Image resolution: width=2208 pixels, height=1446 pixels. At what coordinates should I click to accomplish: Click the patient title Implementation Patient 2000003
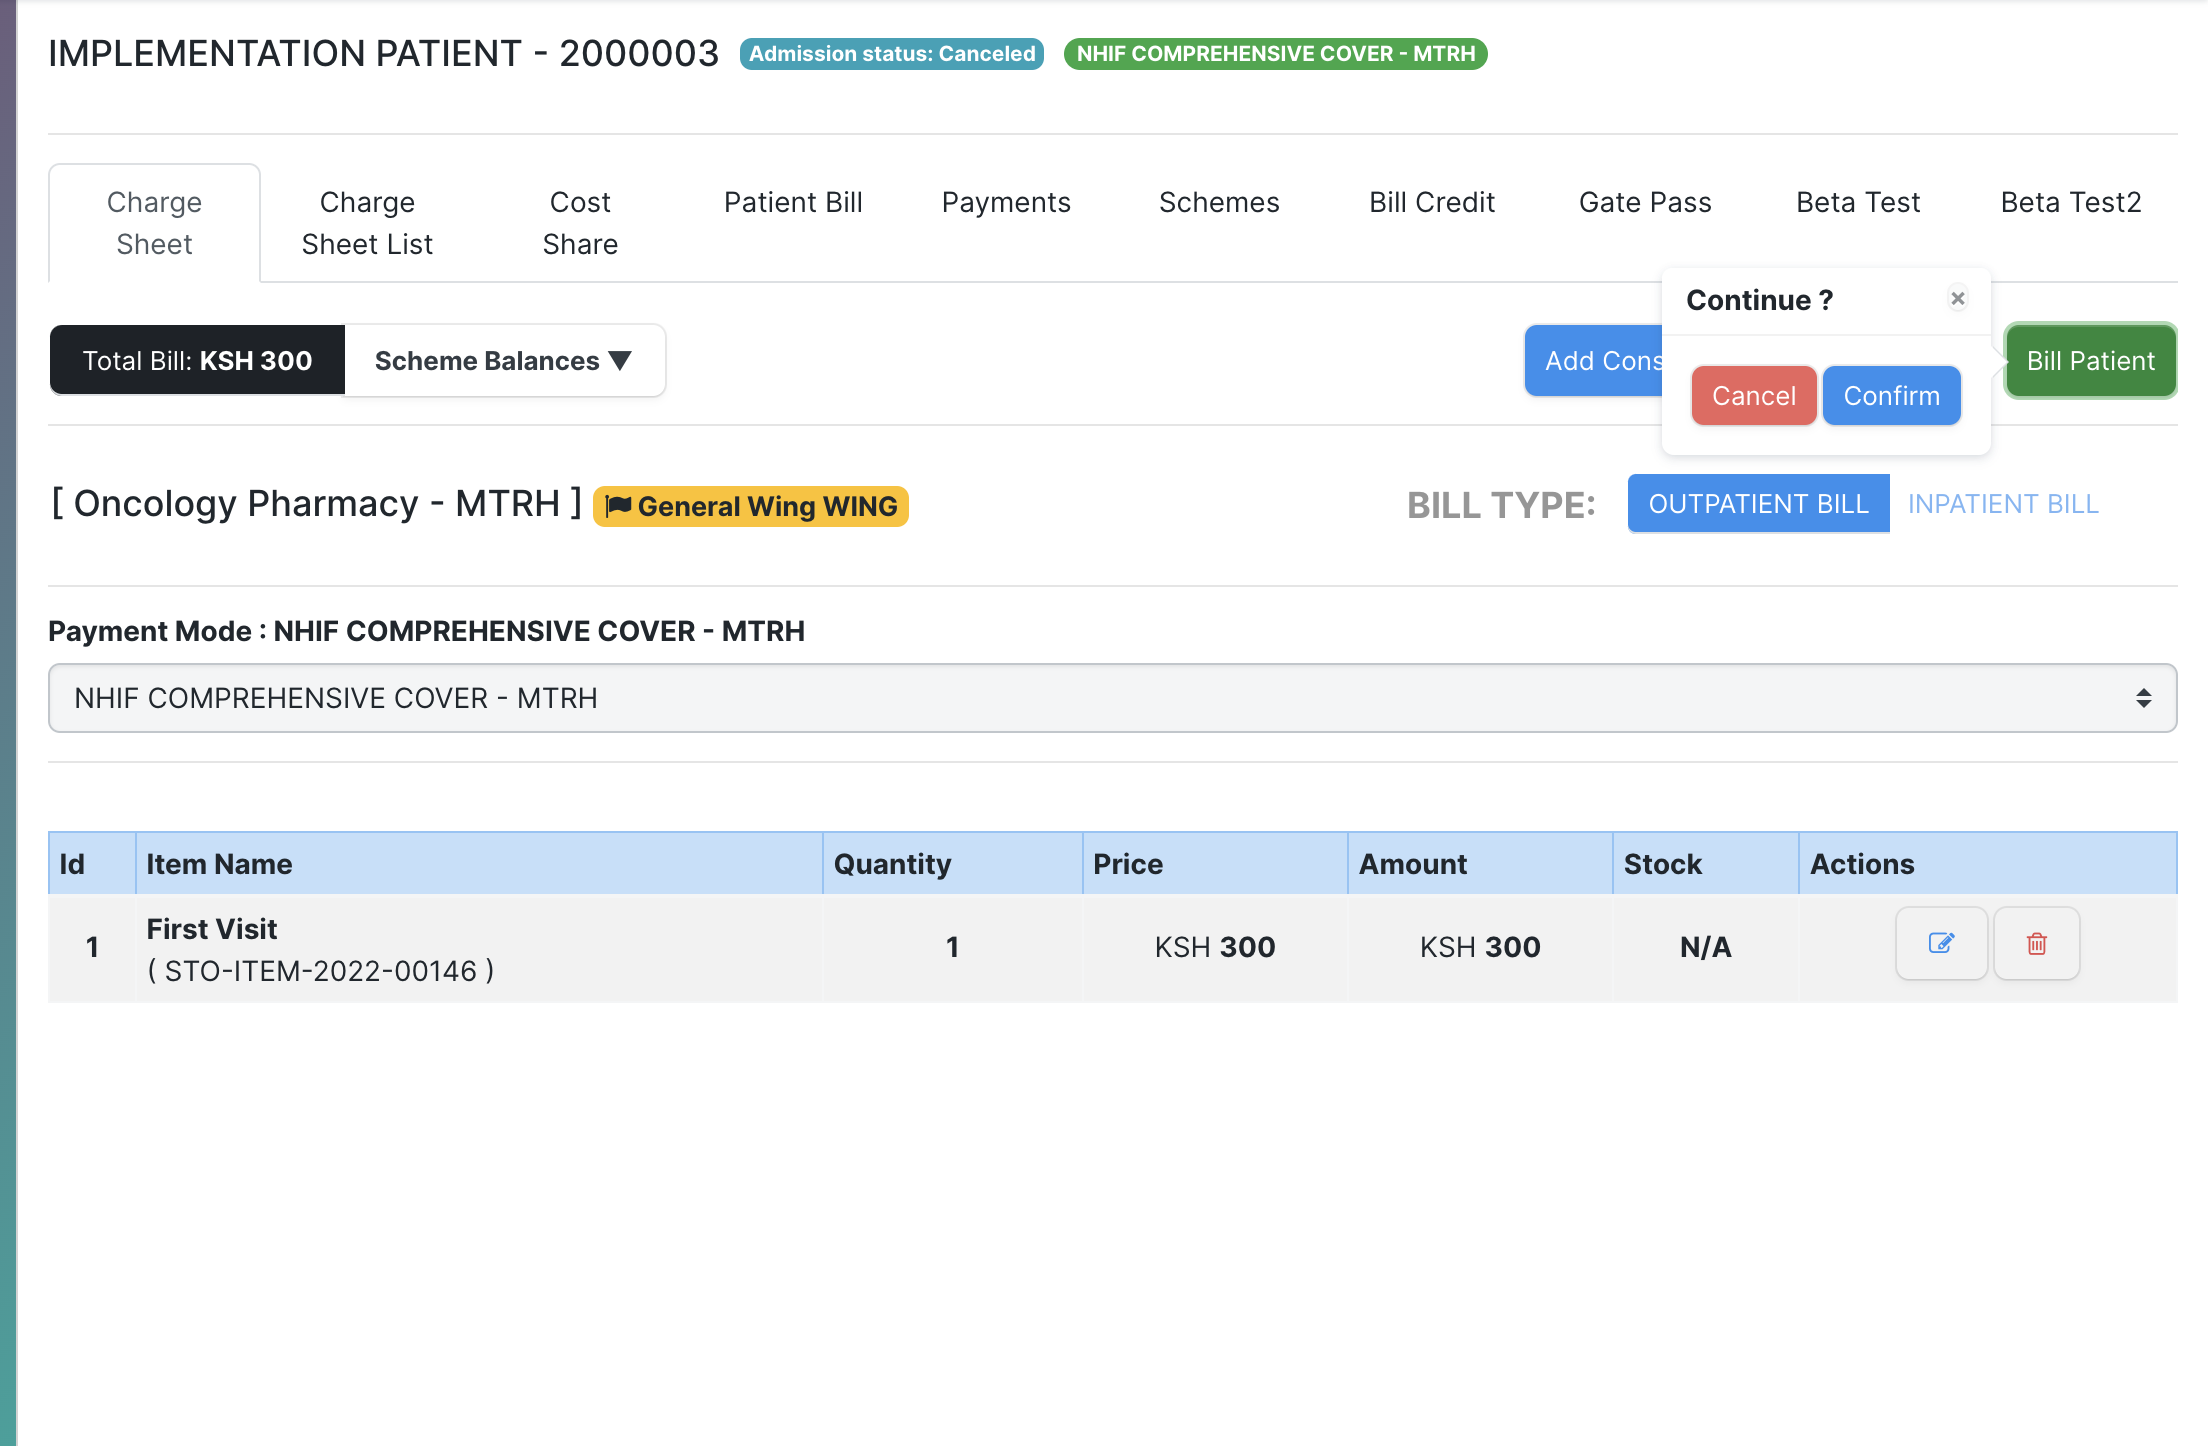point(383,53)
